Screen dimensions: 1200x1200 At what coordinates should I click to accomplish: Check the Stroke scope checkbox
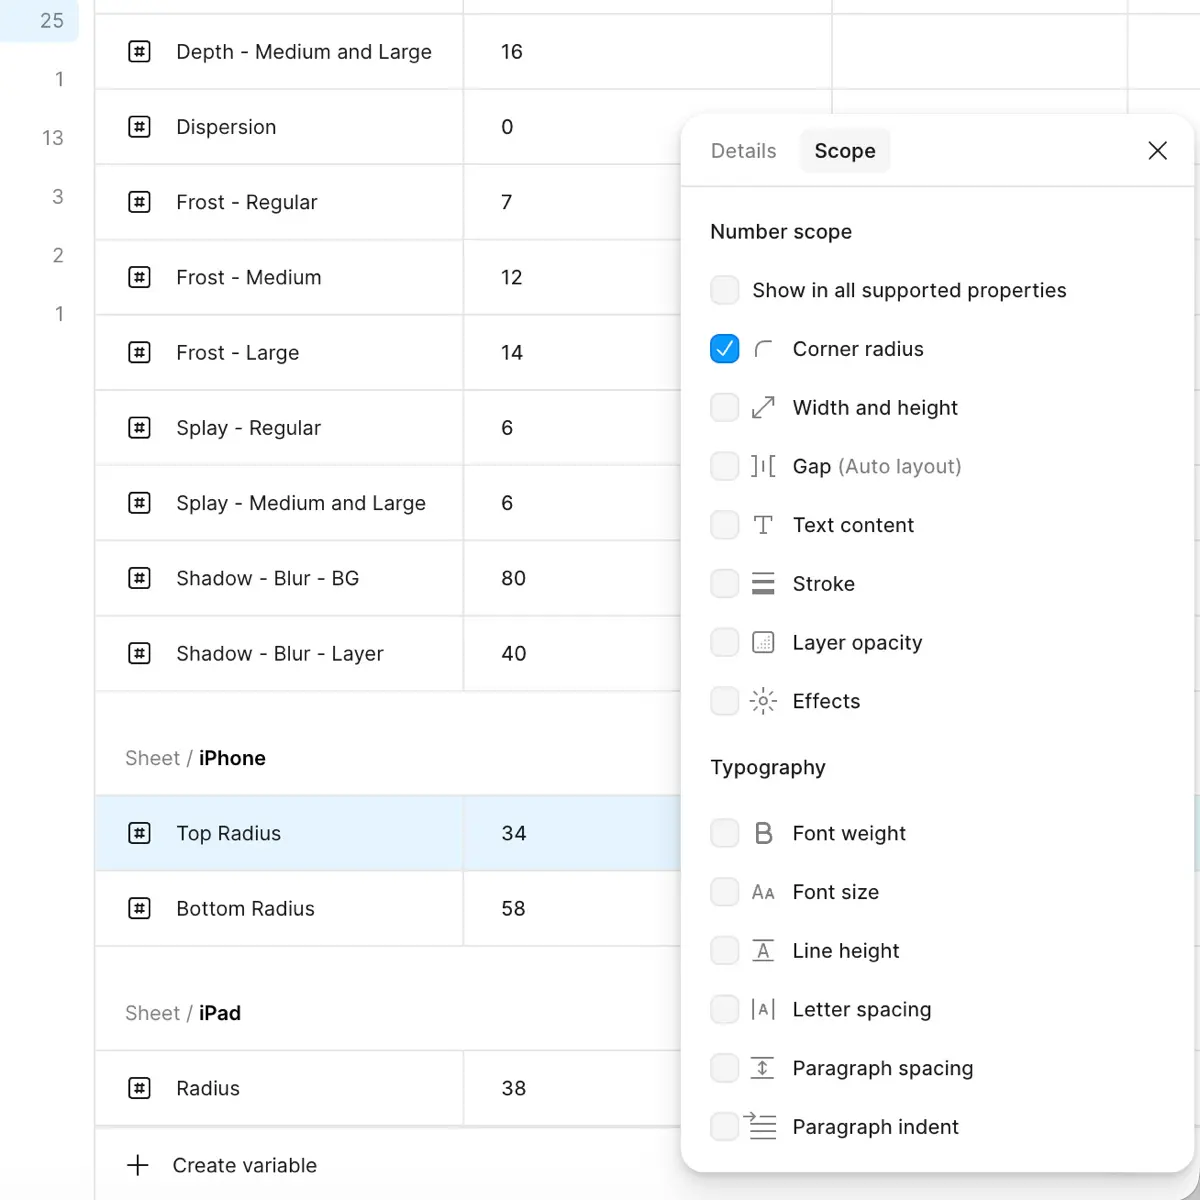tap(725, 583)
